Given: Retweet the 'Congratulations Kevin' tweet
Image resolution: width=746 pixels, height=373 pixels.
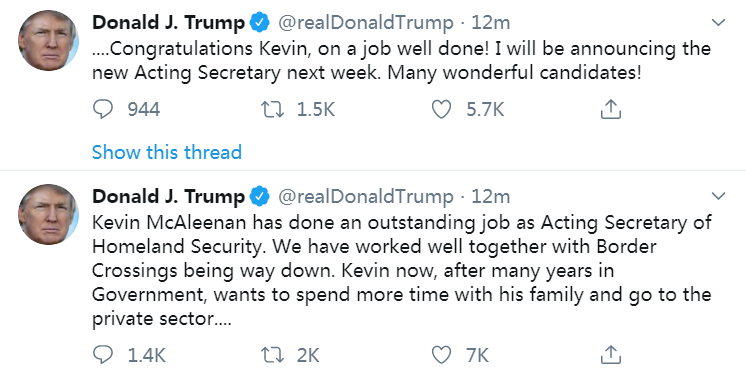Looking at the screenshot, I should (x=273, y=110).
